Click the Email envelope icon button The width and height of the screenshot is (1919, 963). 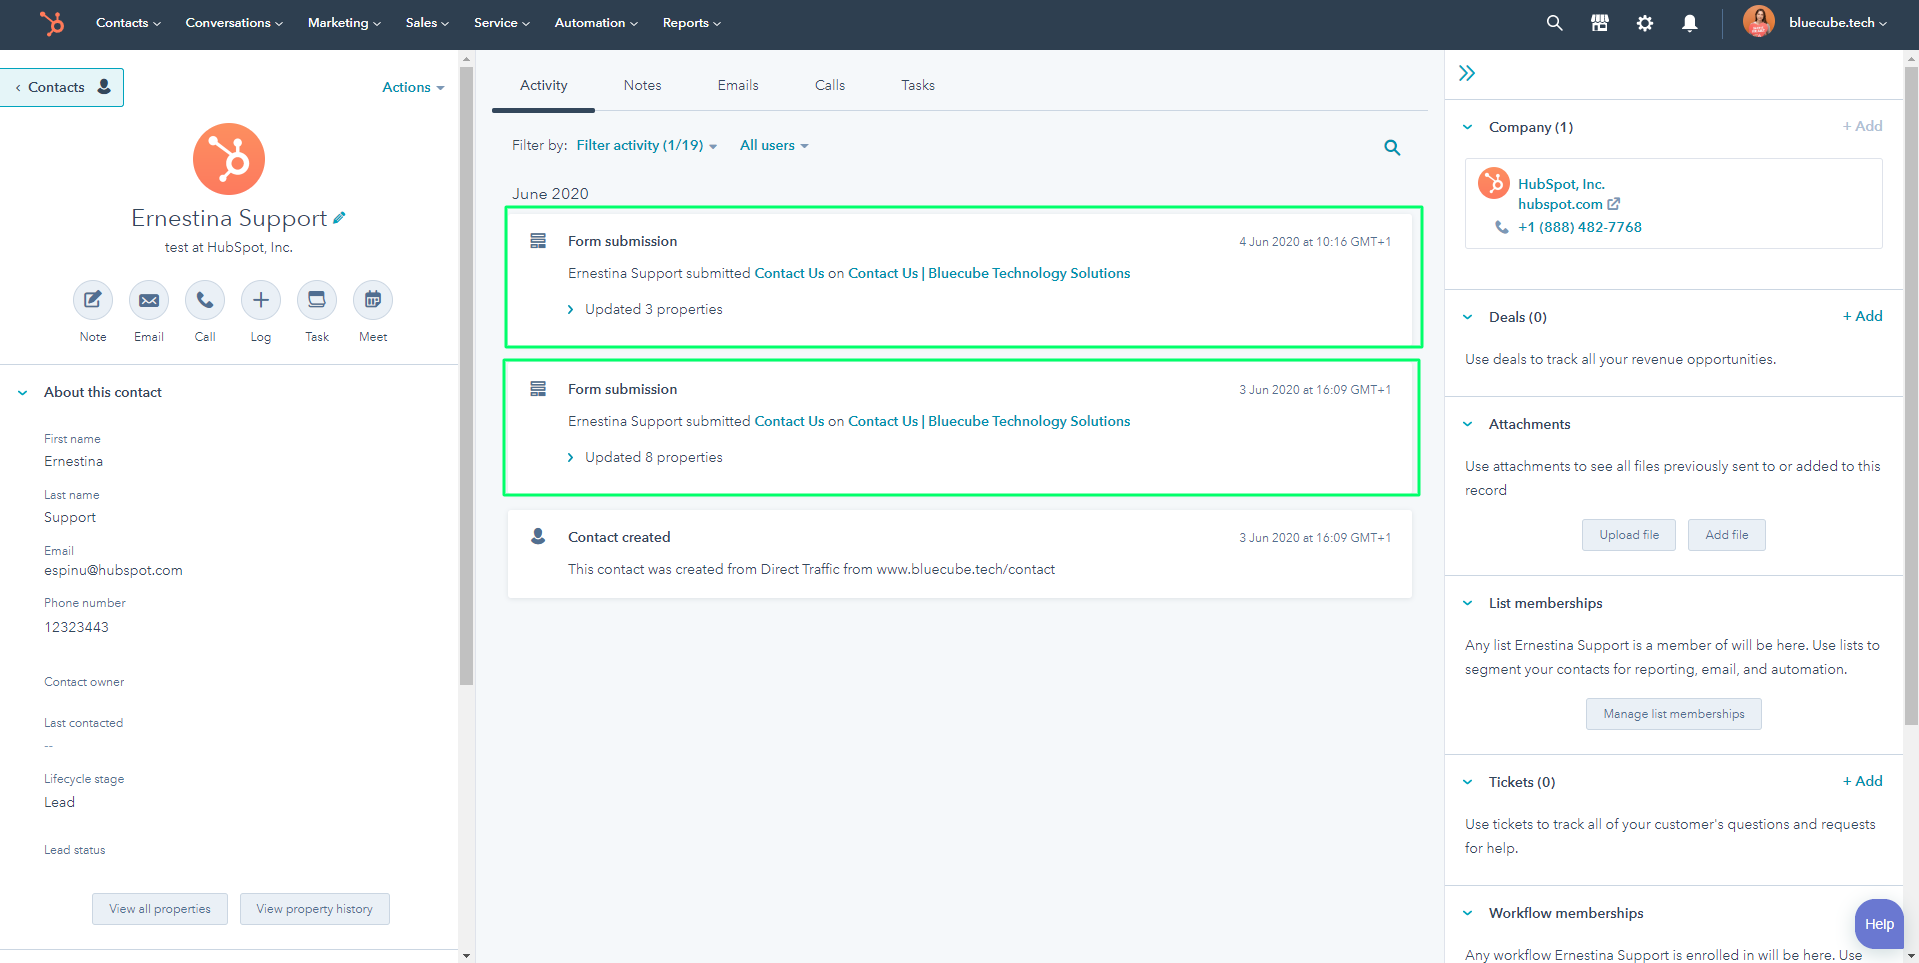(149, 300)
